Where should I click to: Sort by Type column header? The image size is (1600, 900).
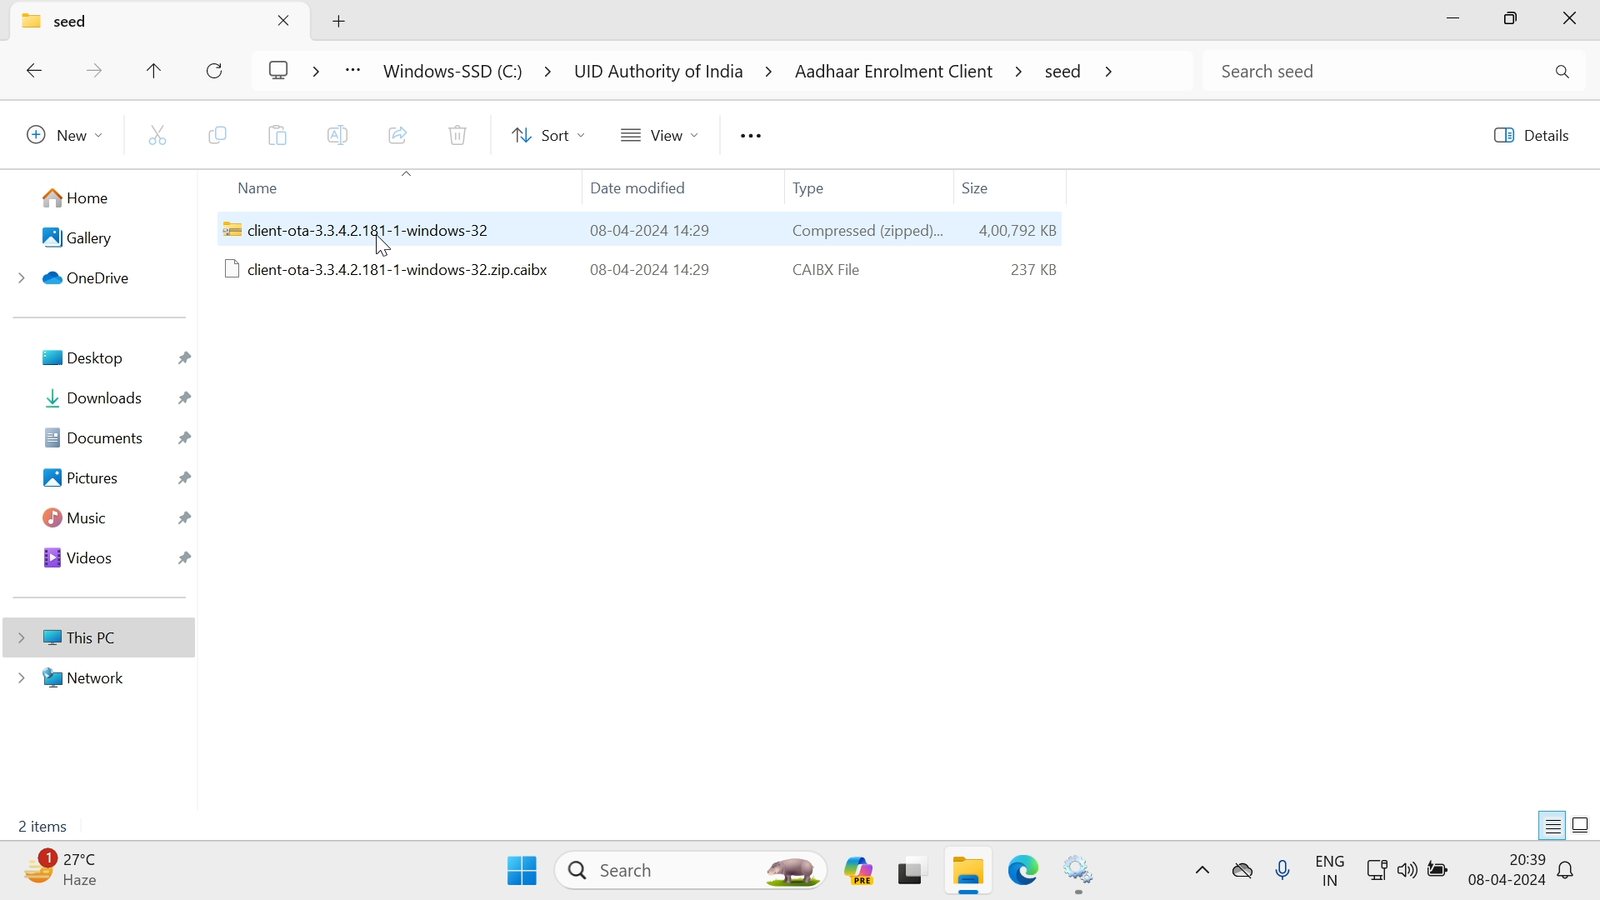(x=869, y=188)
